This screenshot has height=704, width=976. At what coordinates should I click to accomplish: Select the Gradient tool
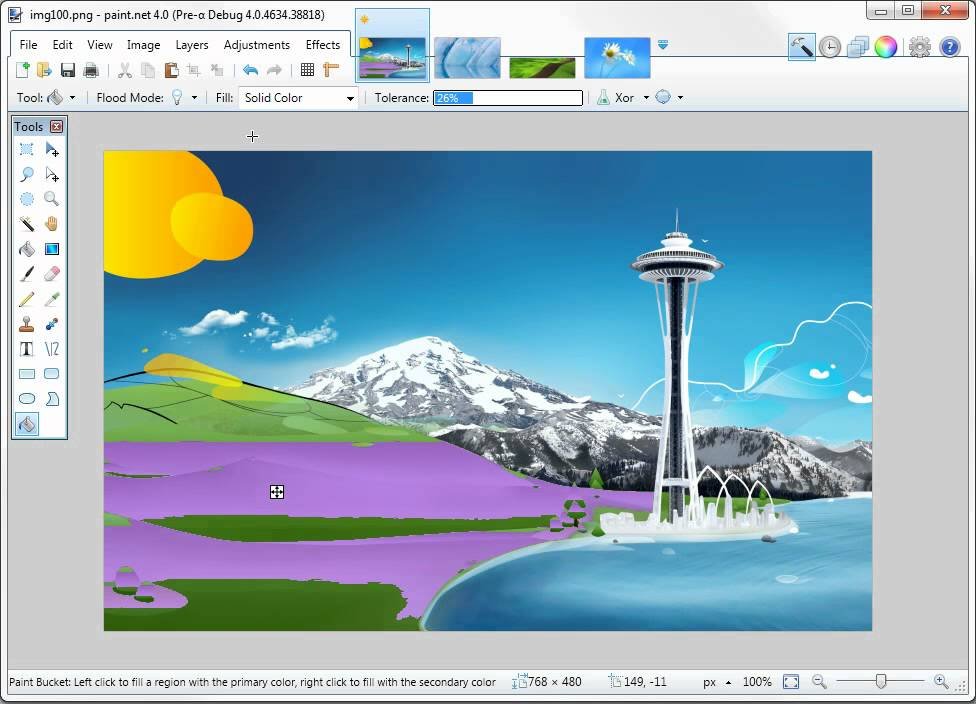pyautogui.click(x=52, y=249)
